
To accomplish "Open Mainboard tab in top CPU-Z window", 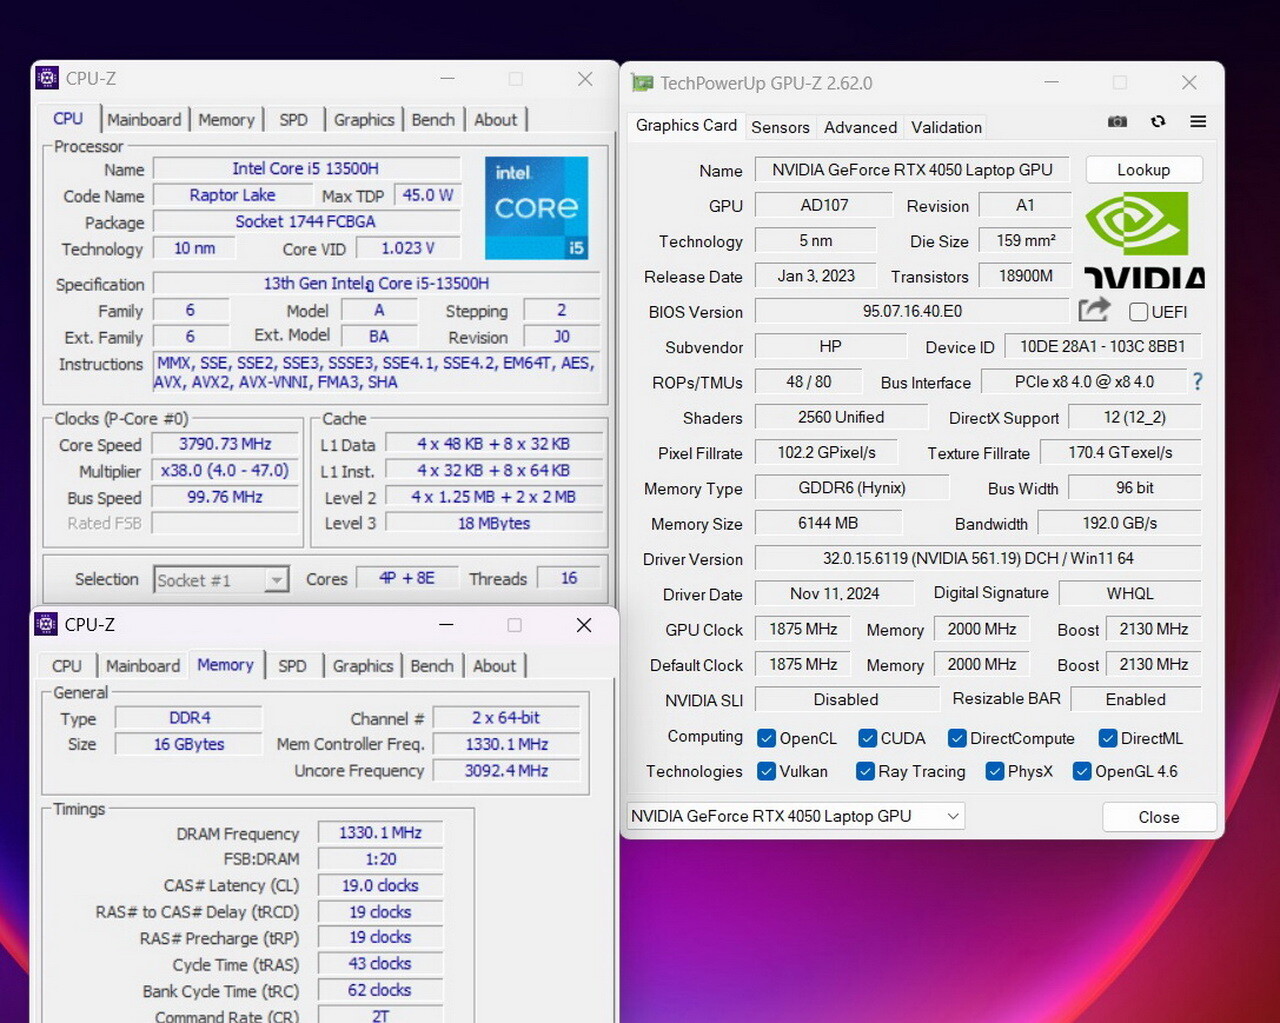I will click(144, 120).
